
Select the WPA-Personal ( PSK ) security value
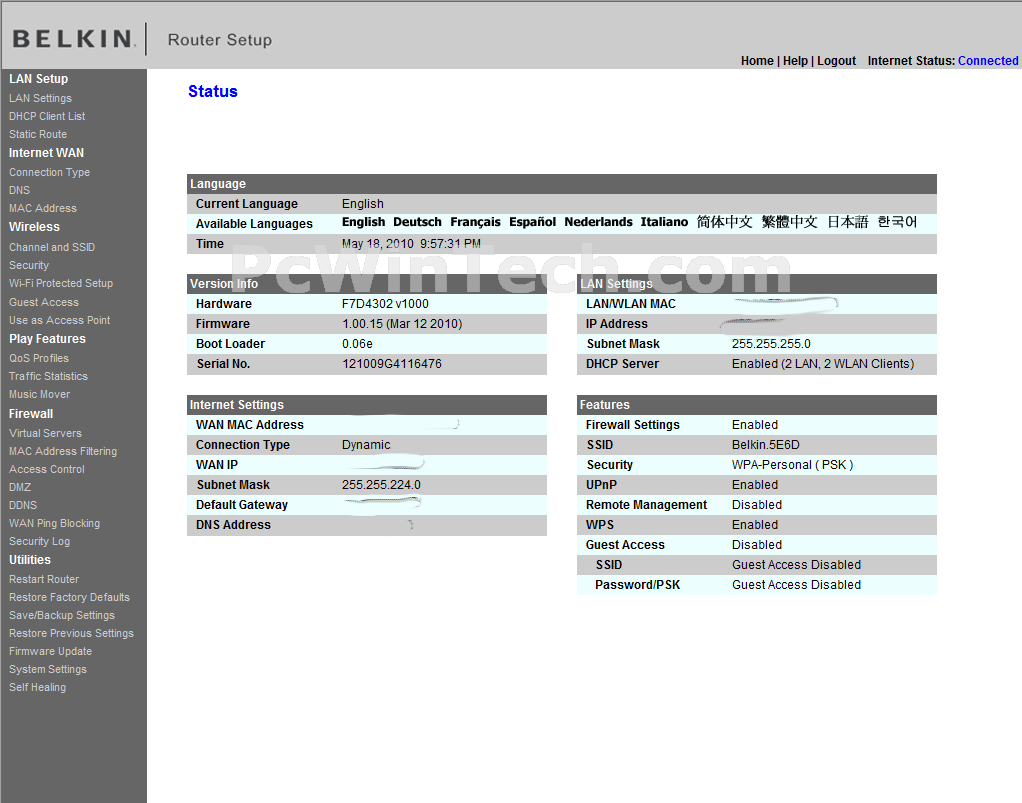[793, 465]
